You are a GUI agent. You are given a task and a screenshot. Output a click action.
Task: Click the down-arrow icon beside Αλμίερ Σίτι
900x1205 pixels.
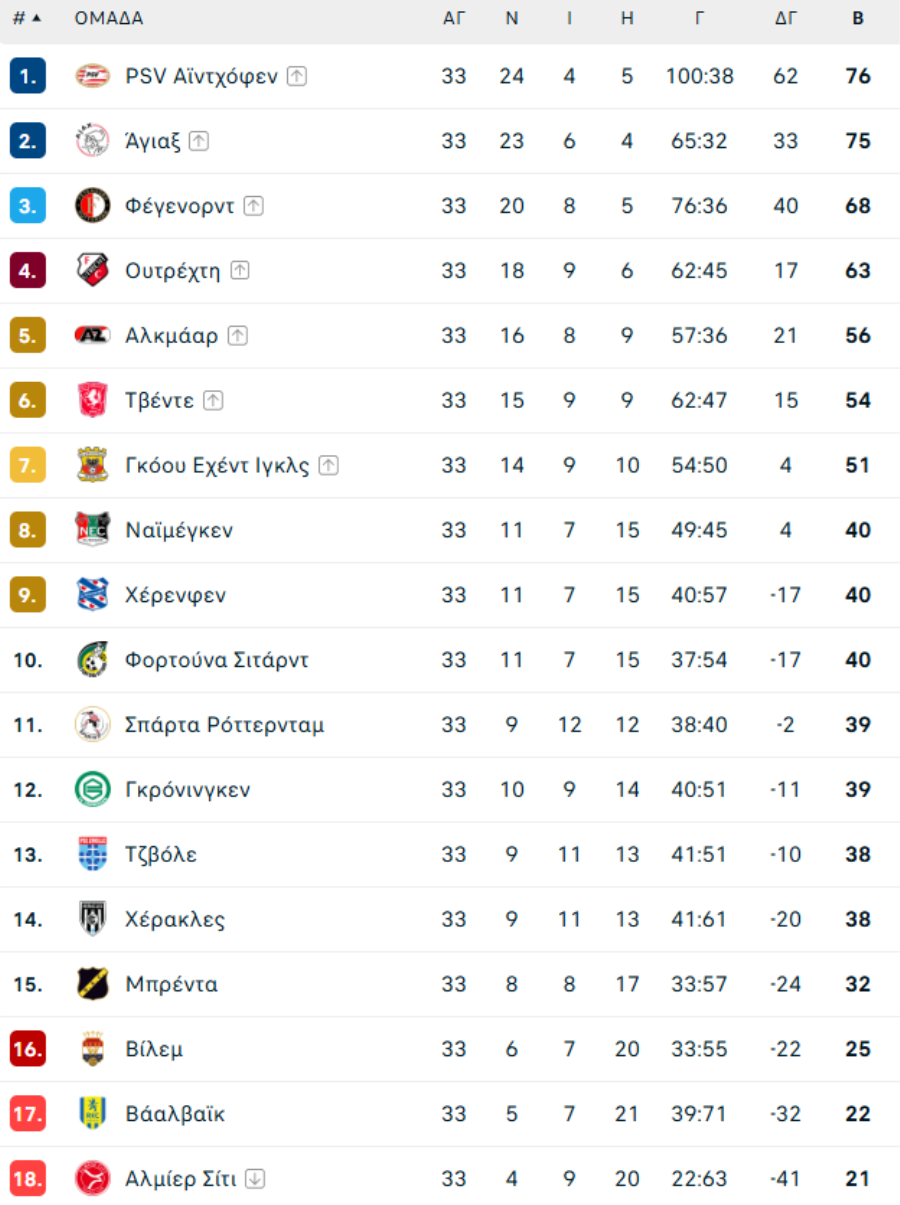255,1179
